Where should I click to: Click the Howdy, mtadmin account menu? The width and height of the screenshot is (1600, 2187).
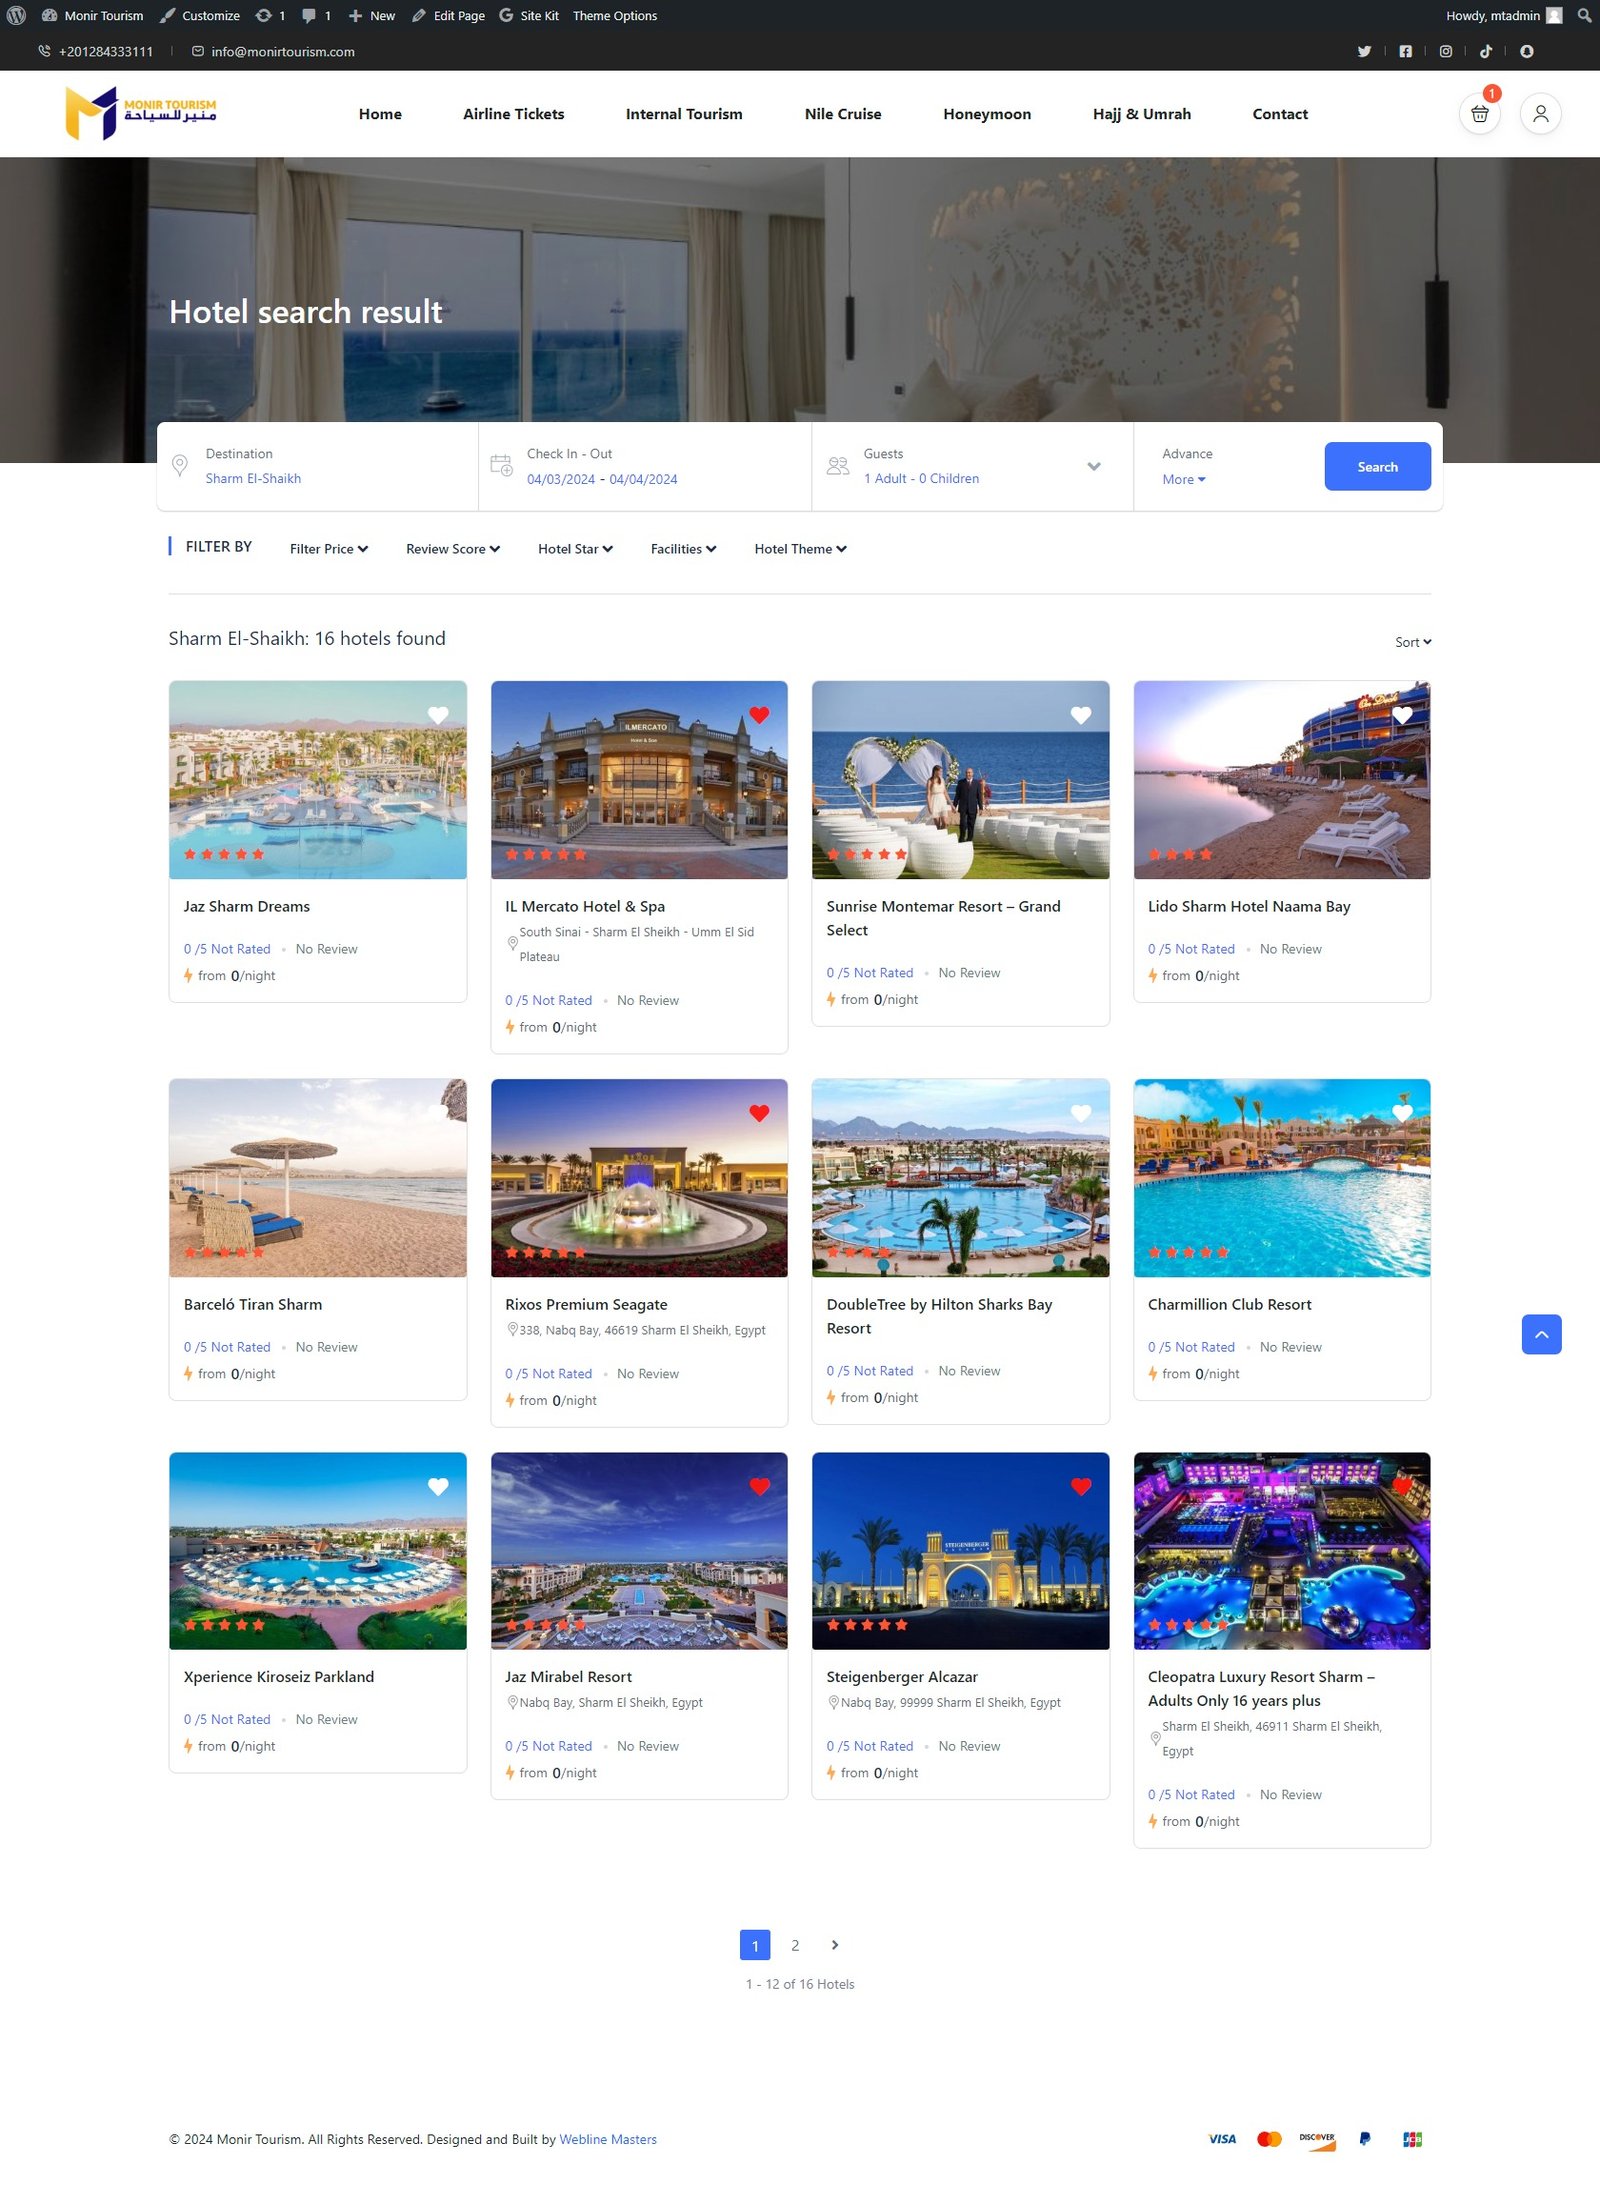coord(1504,15)
